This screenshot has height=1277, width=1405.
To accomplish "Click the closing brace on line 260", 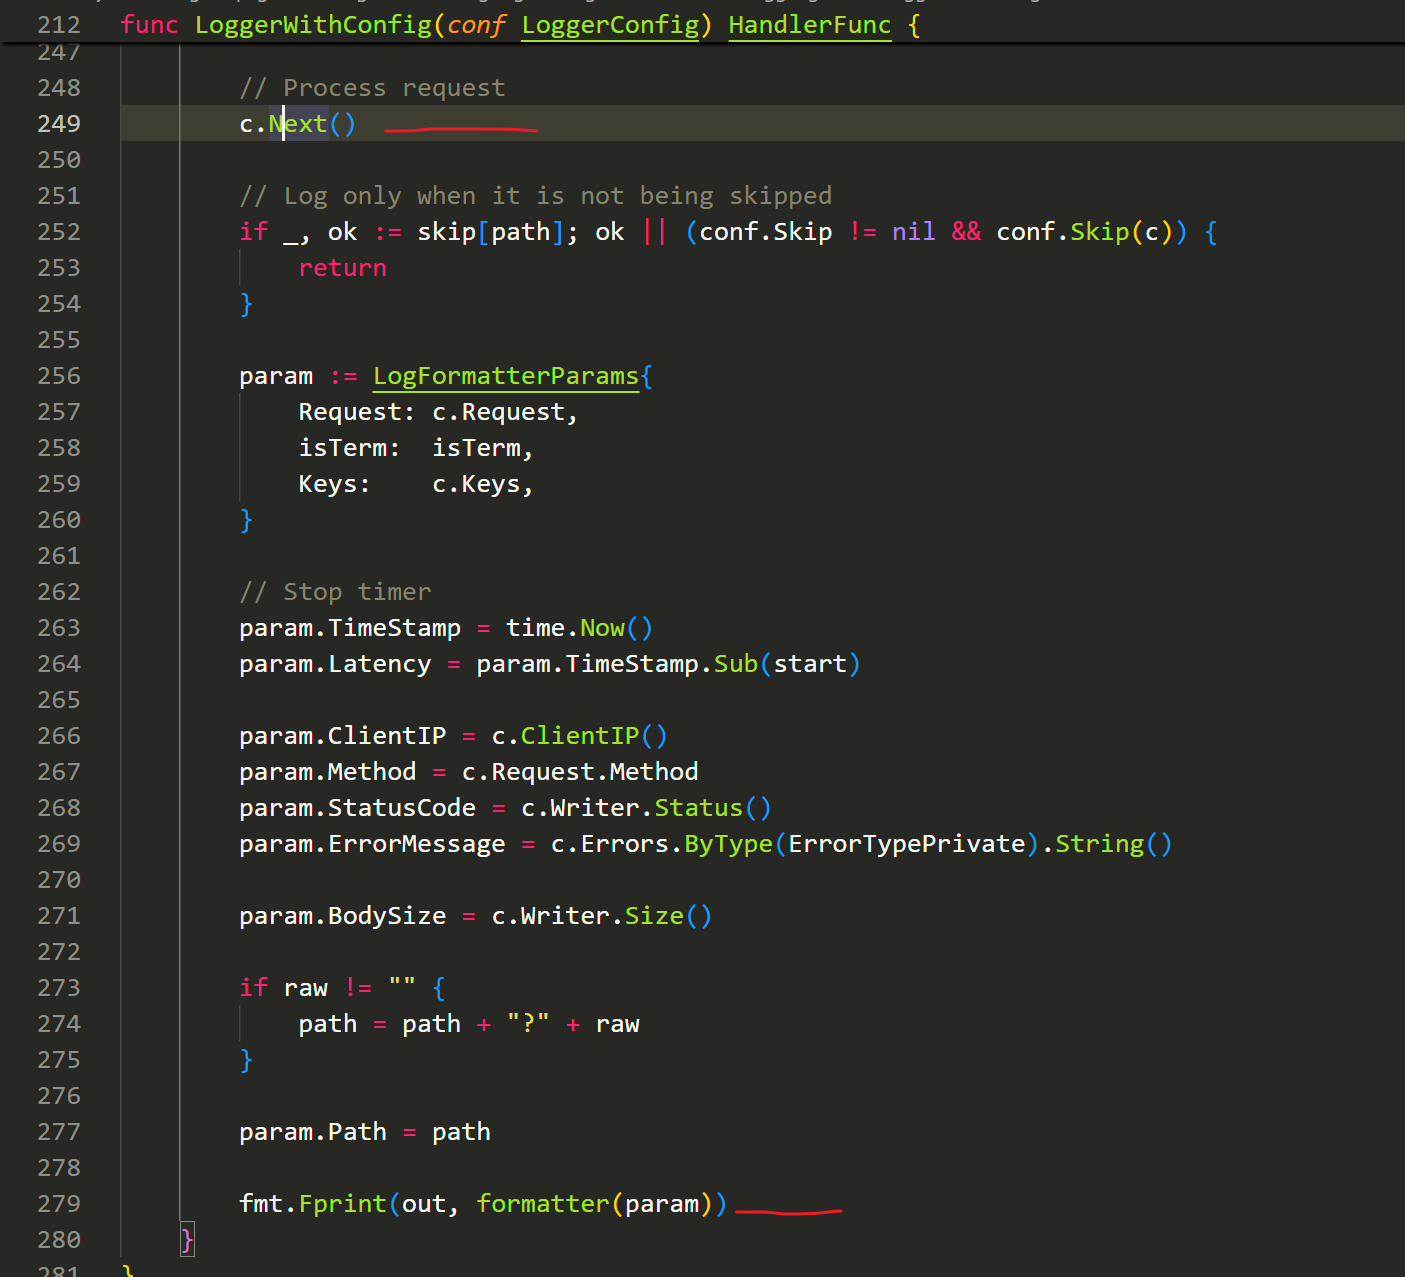I will click(246, 520).
